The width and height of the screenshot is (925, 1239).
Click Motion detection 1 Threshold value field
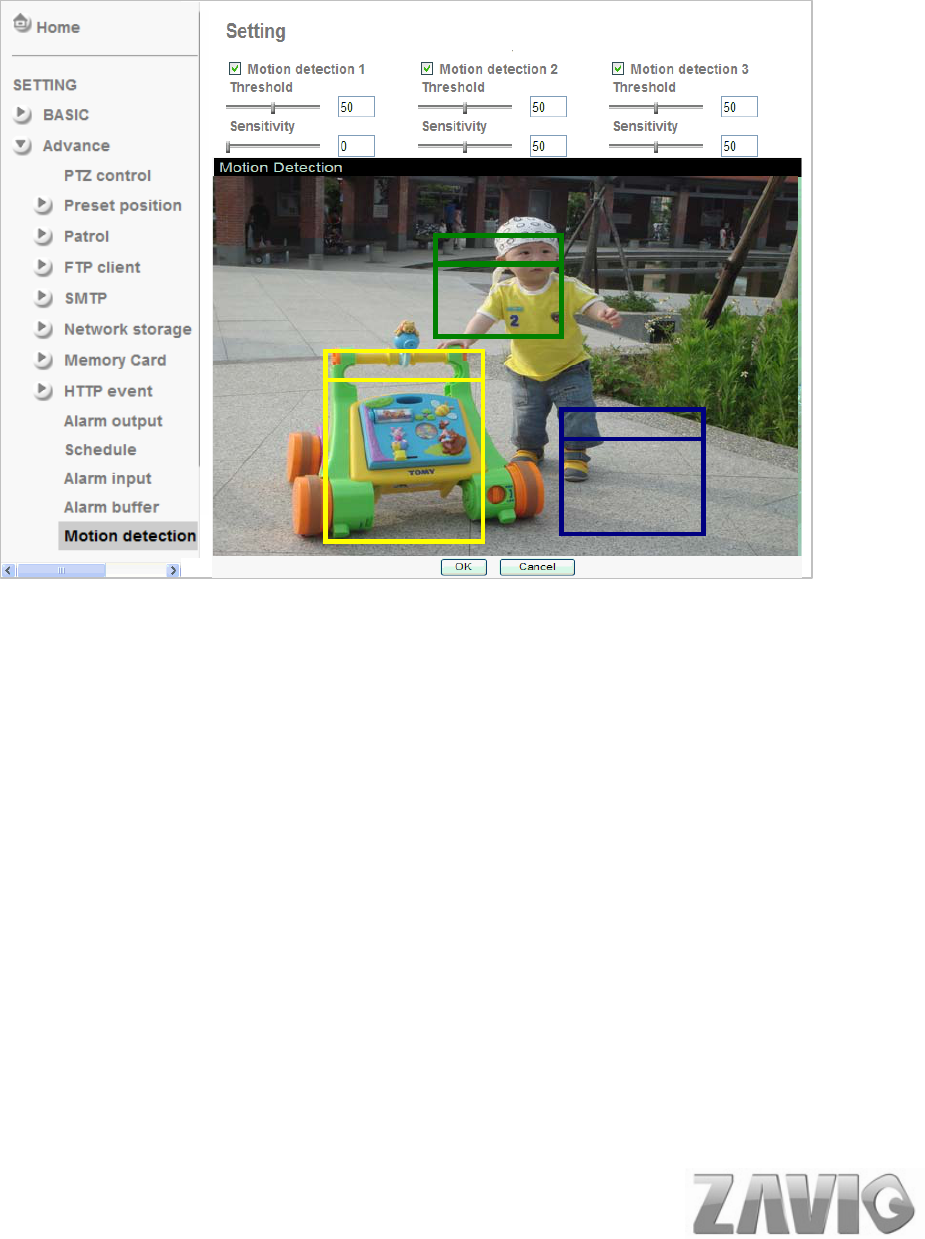356,107
